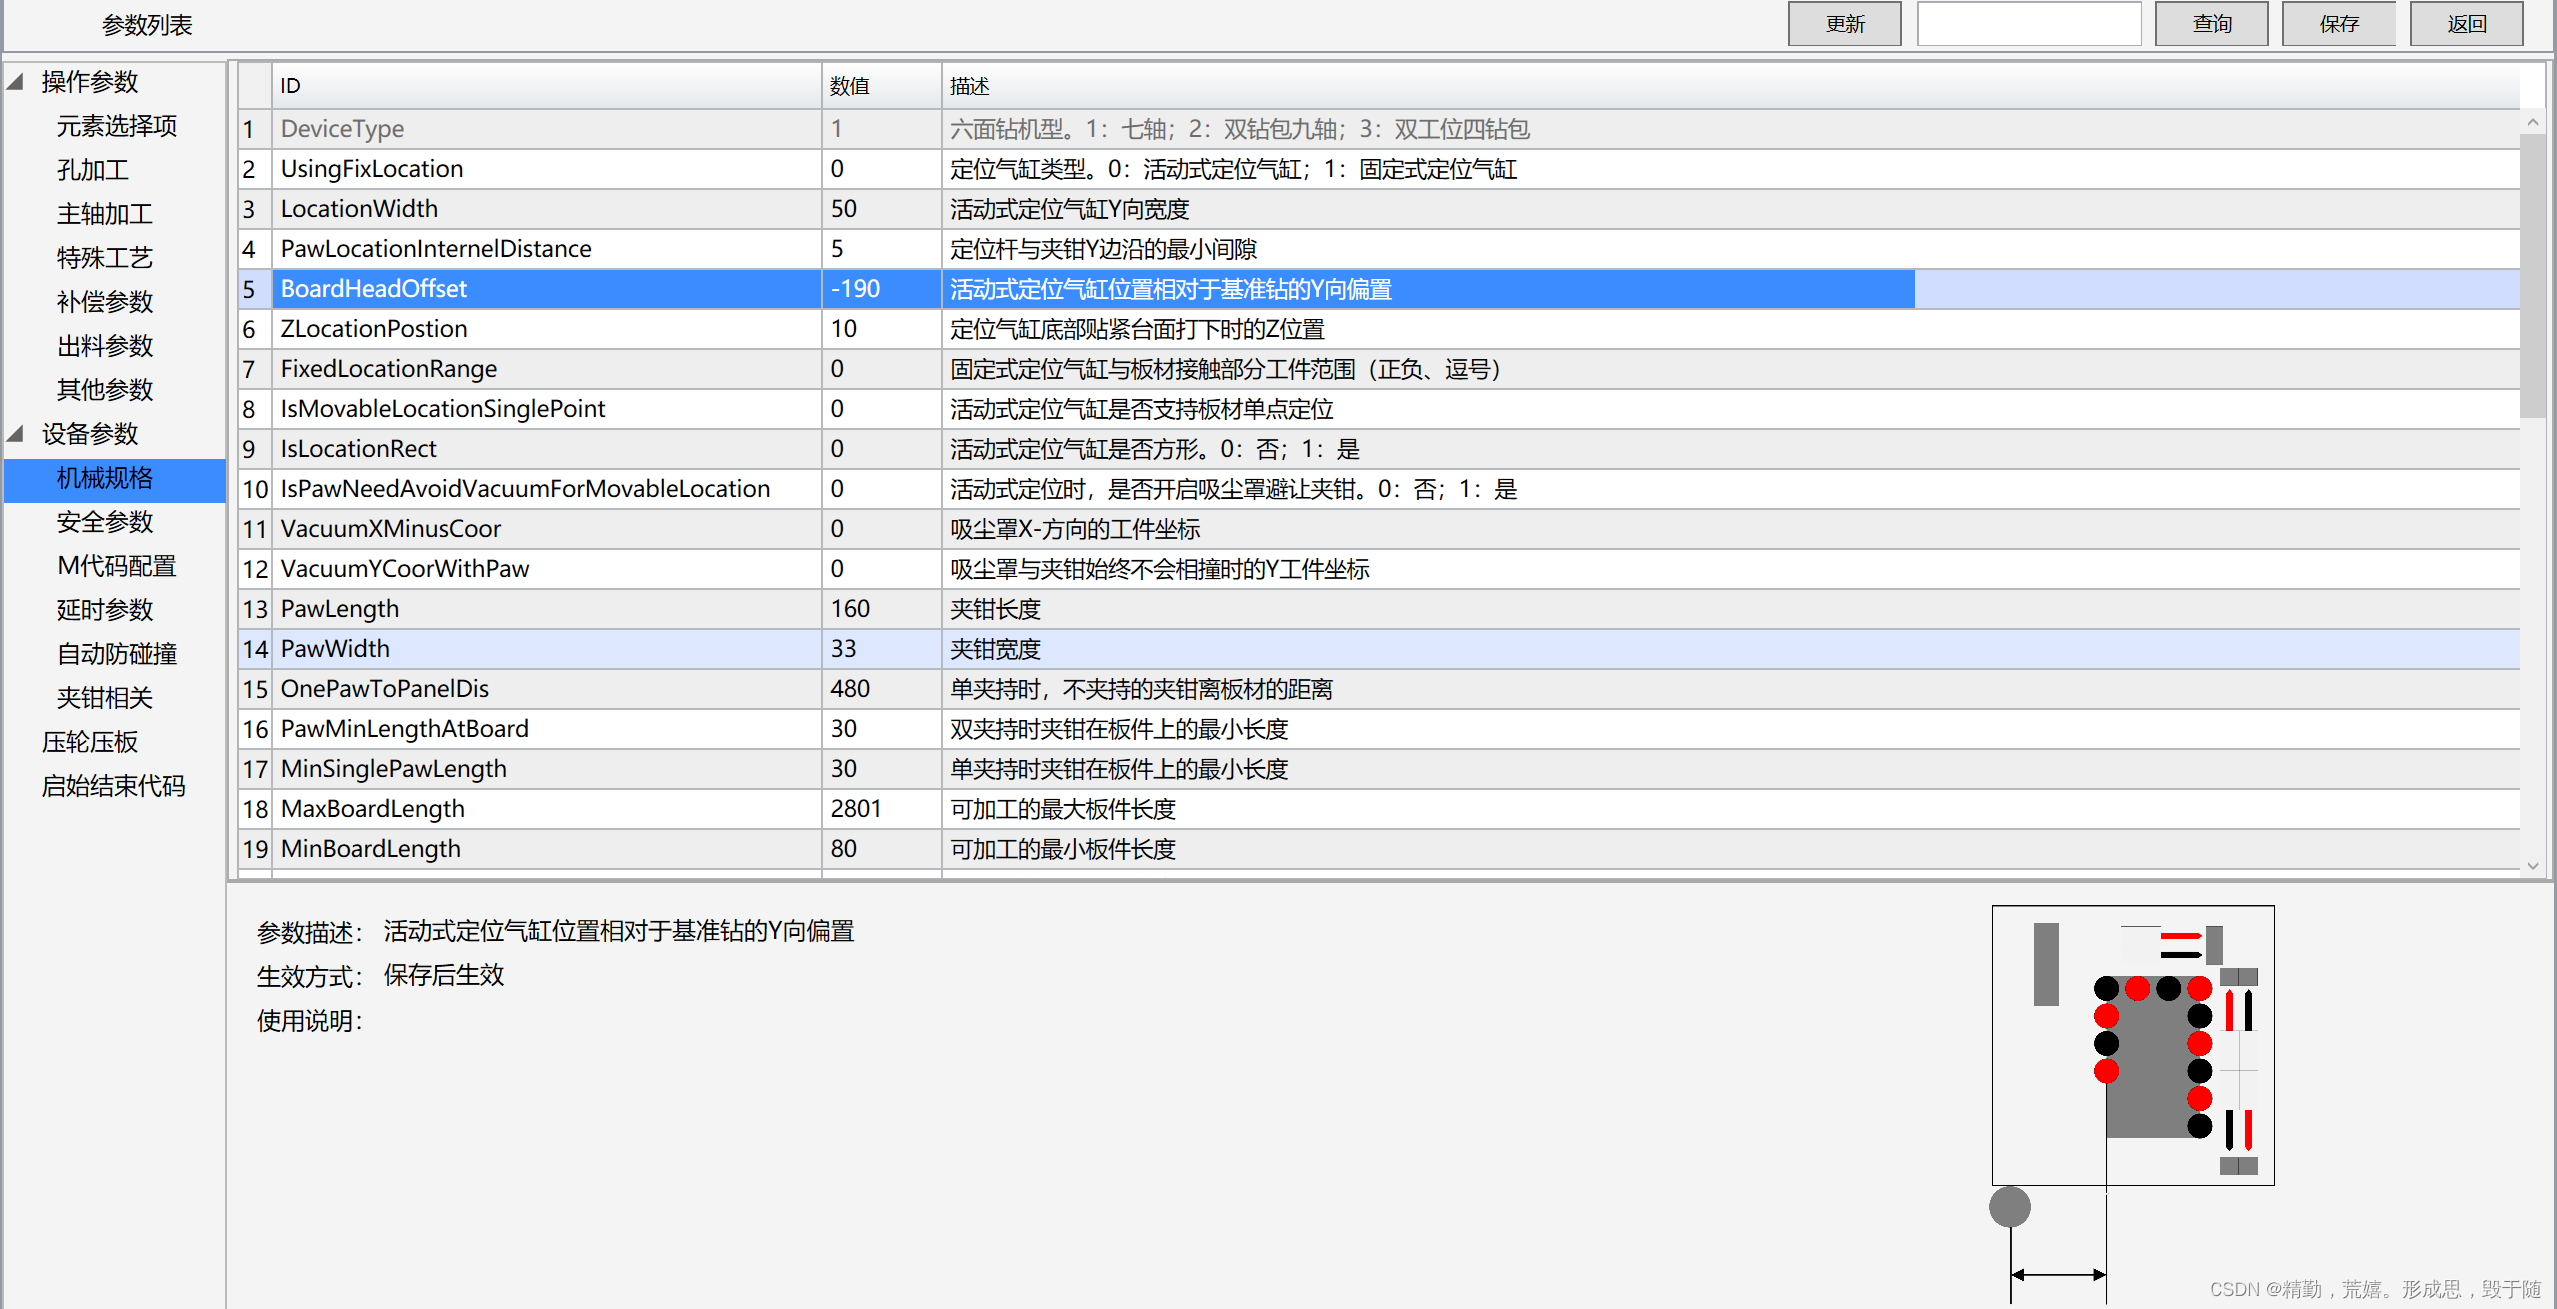This screenshot has height=1309, width=2557.
Task: Select the PawWidth parameter row
Action: pos(1378,649)
